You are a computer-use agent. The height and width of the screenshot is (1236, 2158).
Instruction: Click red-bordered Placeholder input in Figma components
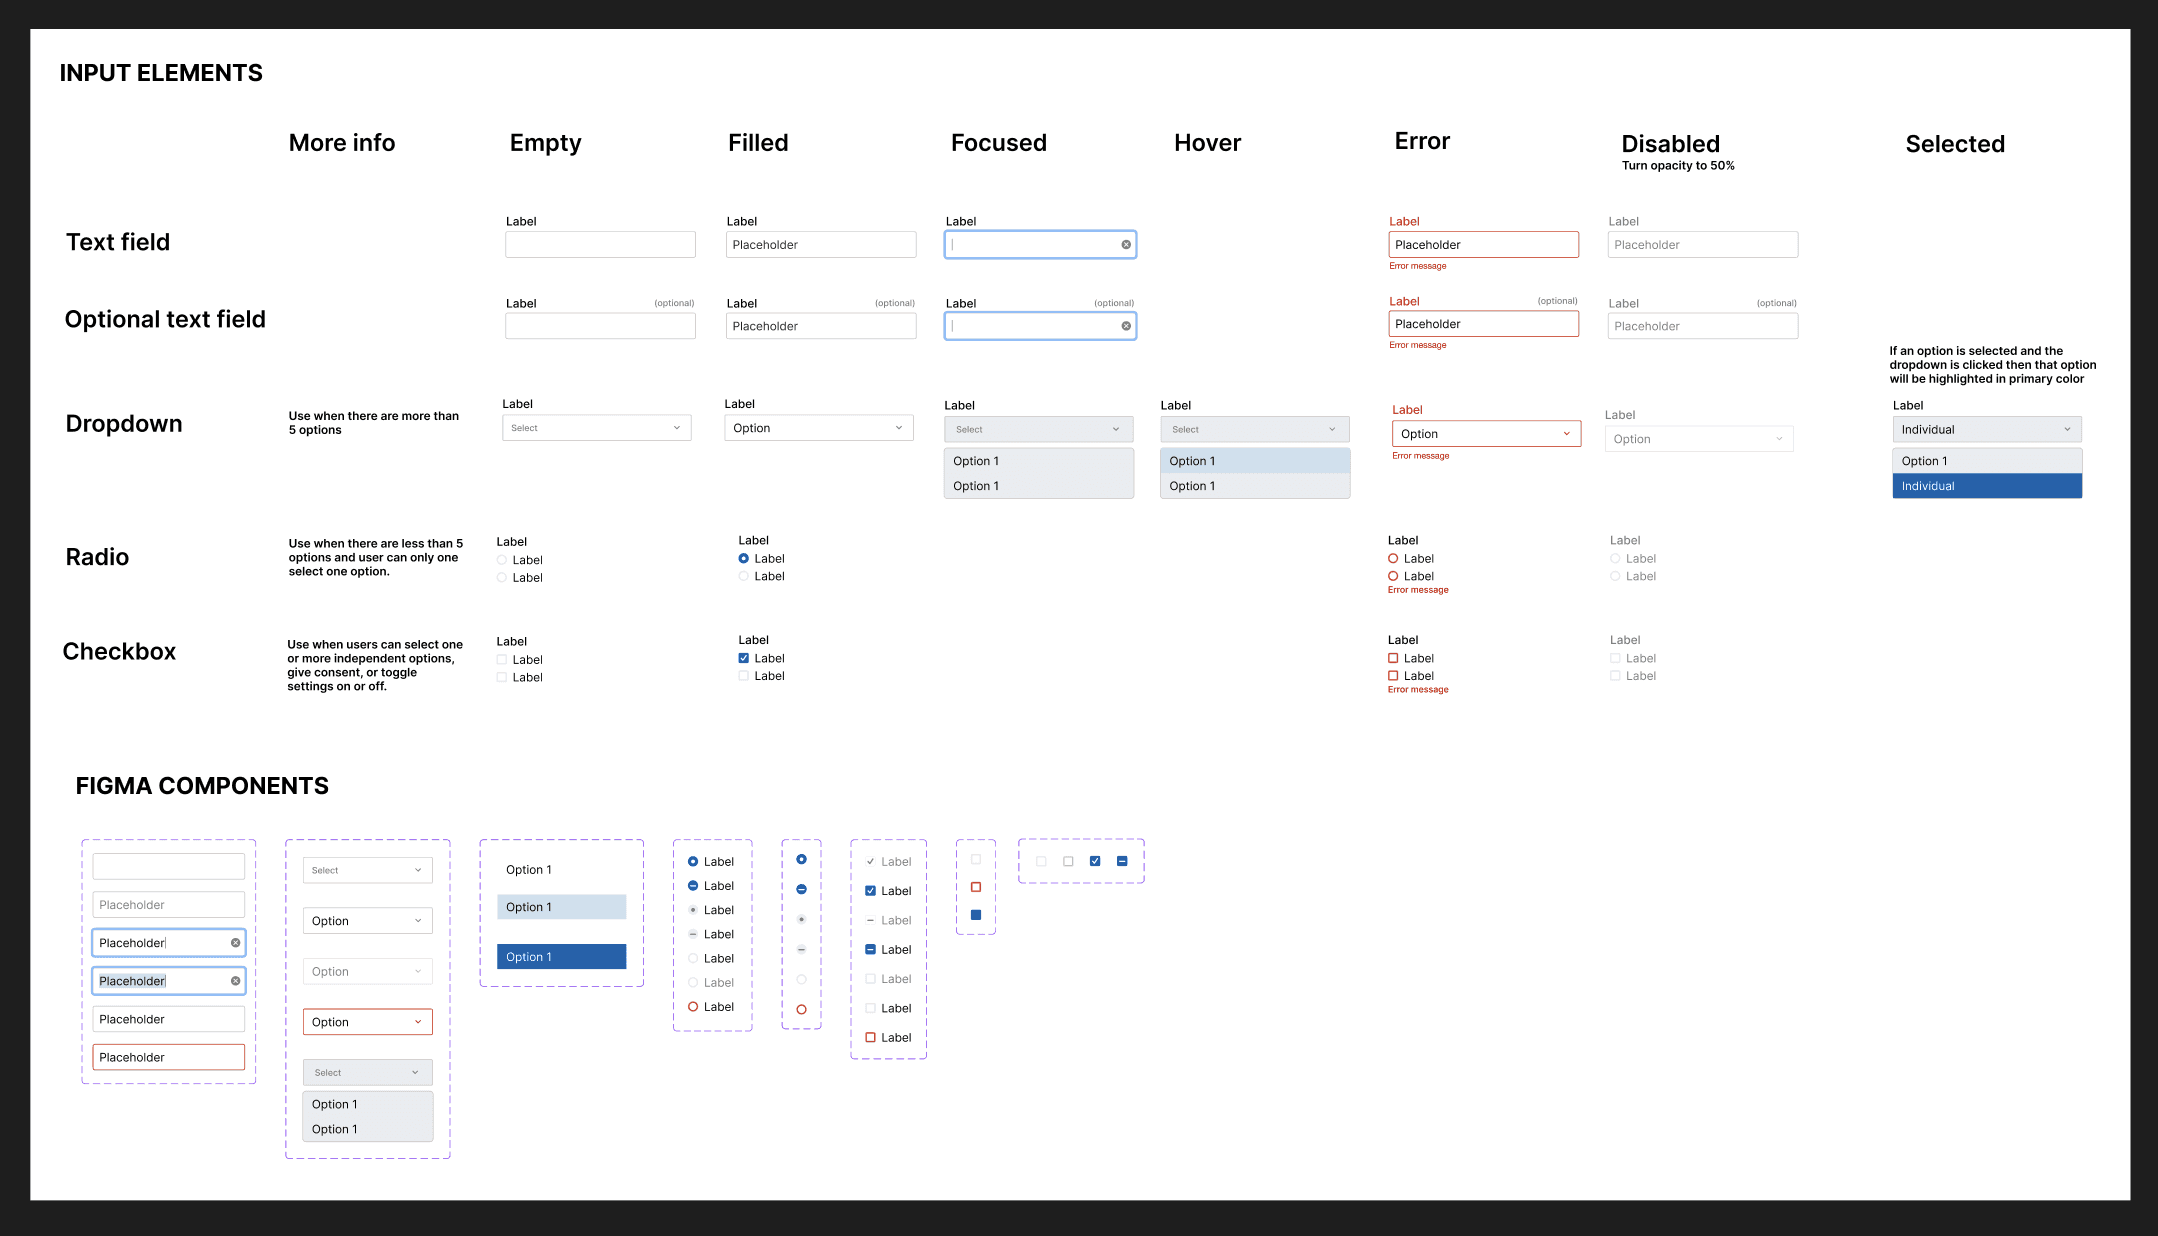pyautogui.click(x=168, y=1057)
